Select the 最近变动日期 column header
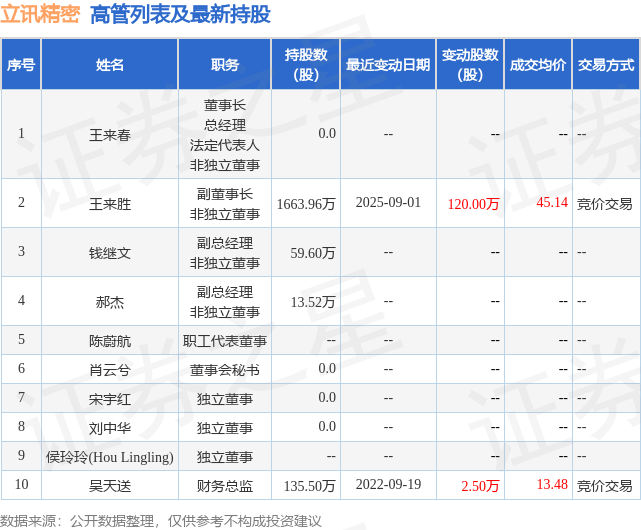Screen dimensions: 641x530 pos(388,64)
